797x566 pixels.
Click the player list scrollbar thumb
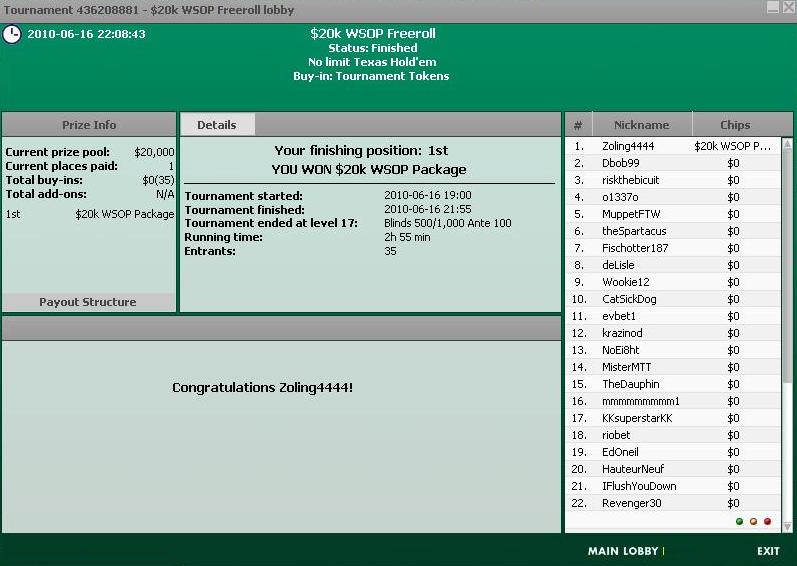point(787,267)
